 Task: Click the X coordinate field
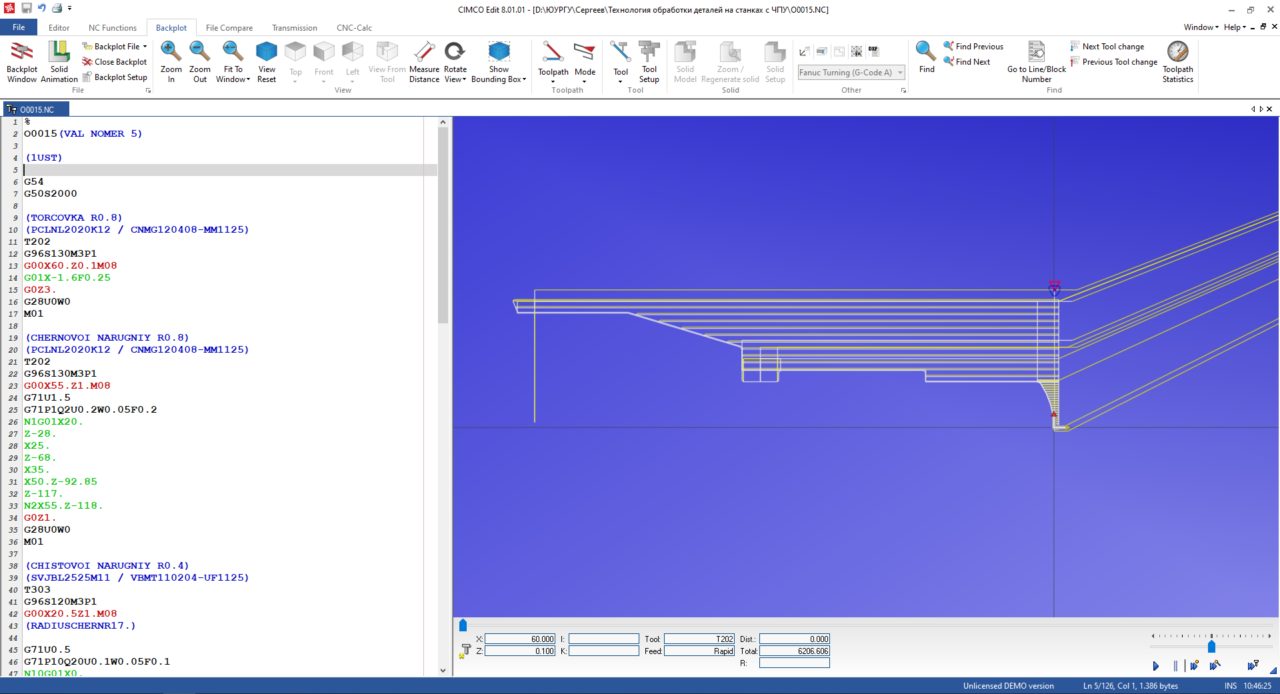[x=520, y=639]
